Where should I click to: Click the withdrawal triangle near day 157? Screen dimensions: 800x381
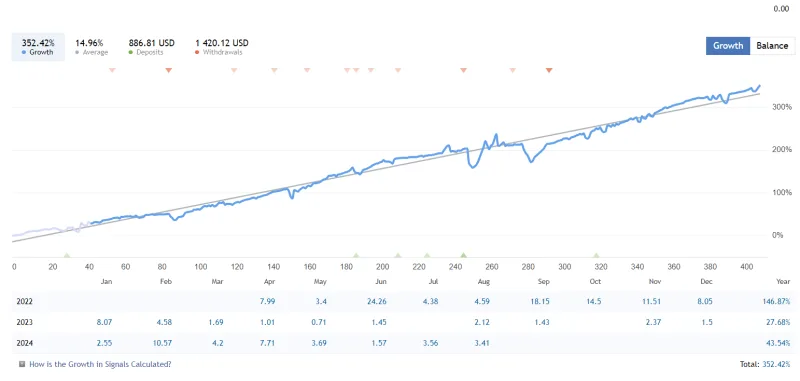click(x=307, y=70)
